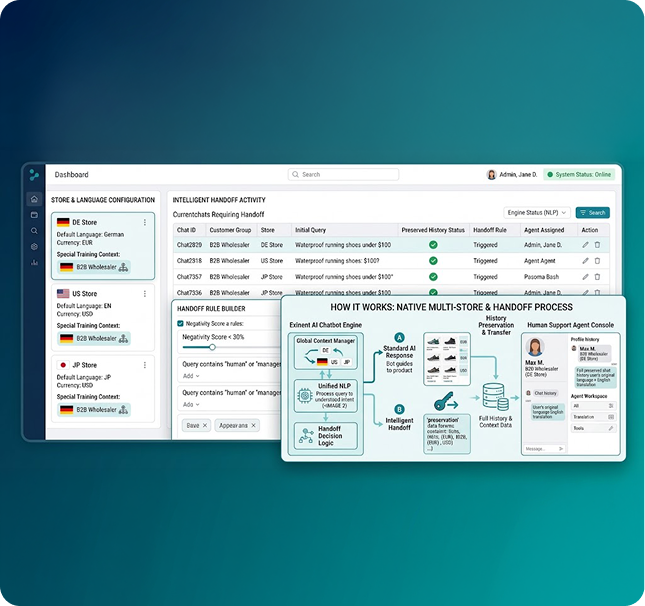The image size is (645, 606).
Task: Remove the Bave tag with its X
Action: click(205, 425)
